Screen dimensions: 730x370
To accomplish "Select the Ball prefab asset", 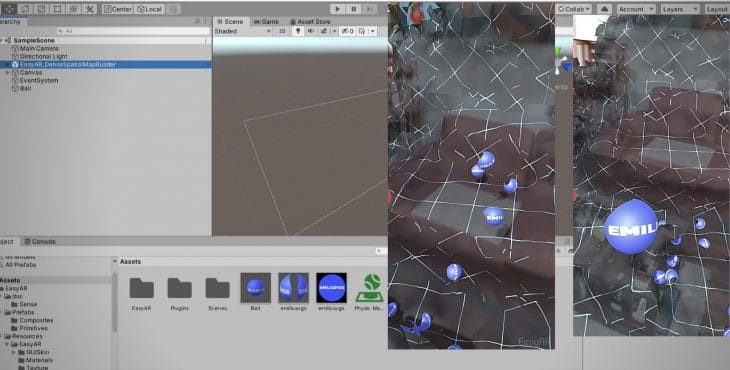I will (x=255, y=292).
